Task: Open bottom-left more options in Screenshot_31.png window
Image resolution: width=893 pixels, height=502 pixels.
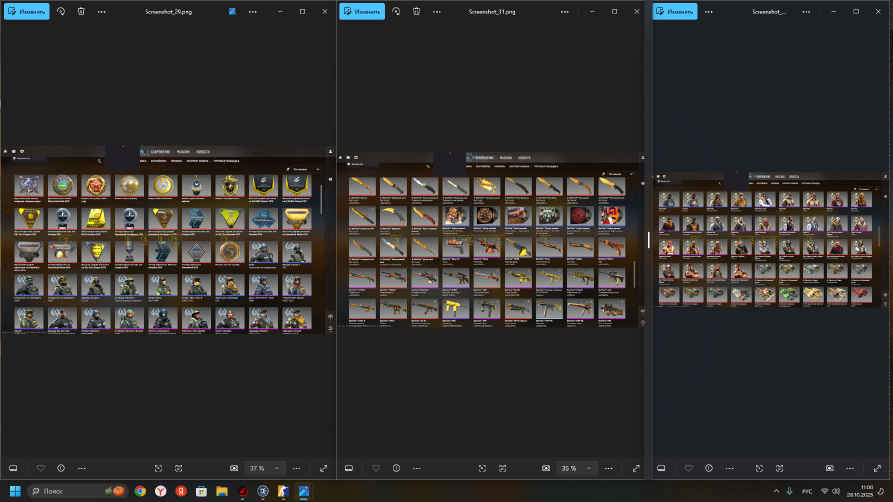Action: tap(417, 468)
